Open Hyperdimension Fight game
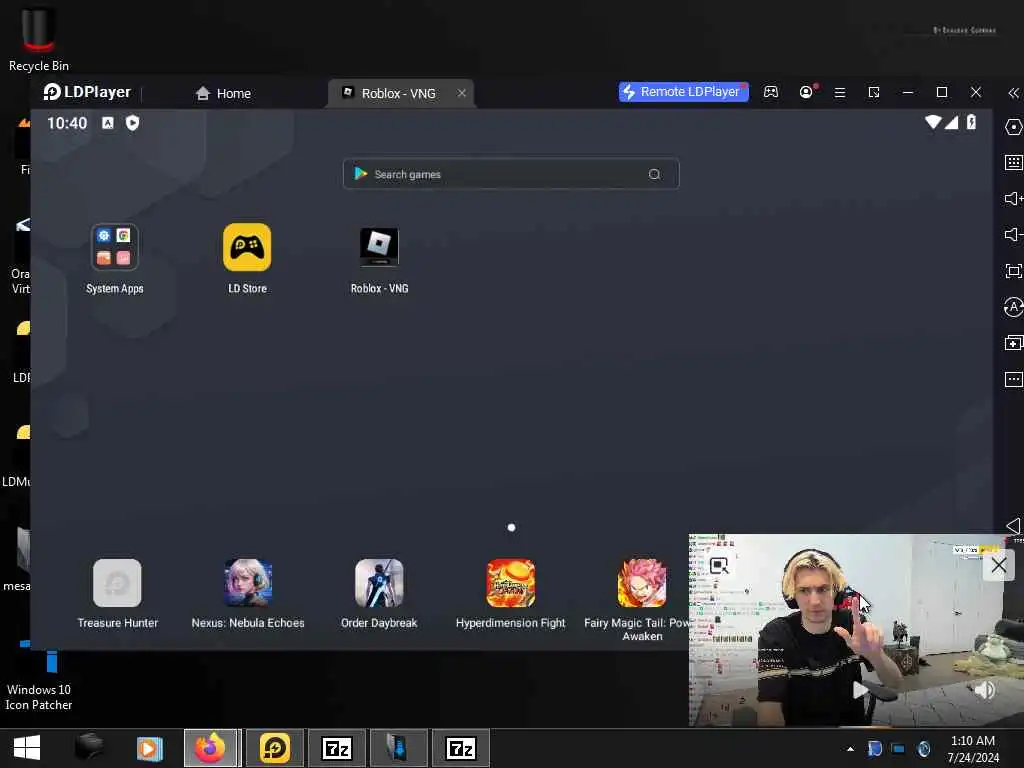 click(511, 583)
